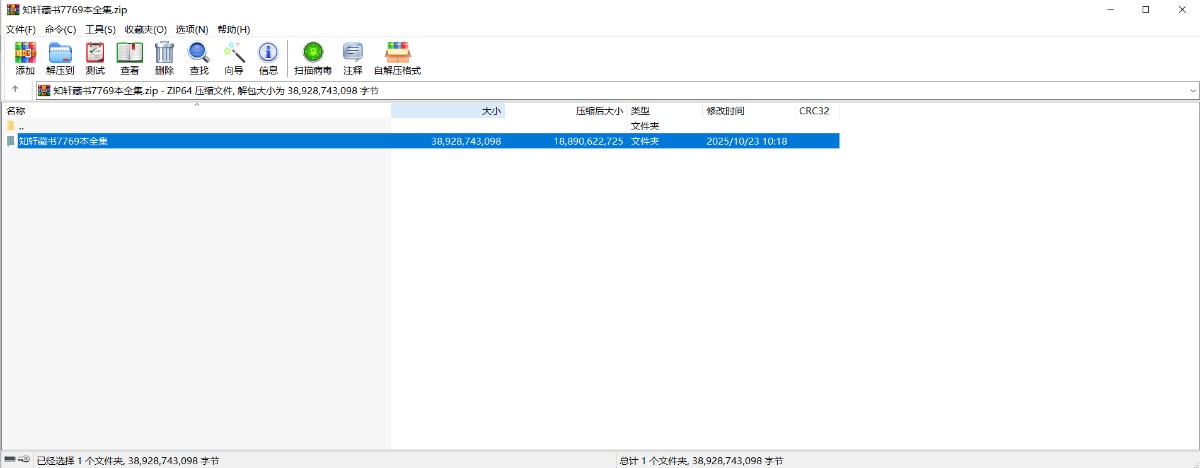The width and height of the screenshot is (1200, 468).
Task: Click the SFX (自解压格式) icon
Action: click(397, 58)
